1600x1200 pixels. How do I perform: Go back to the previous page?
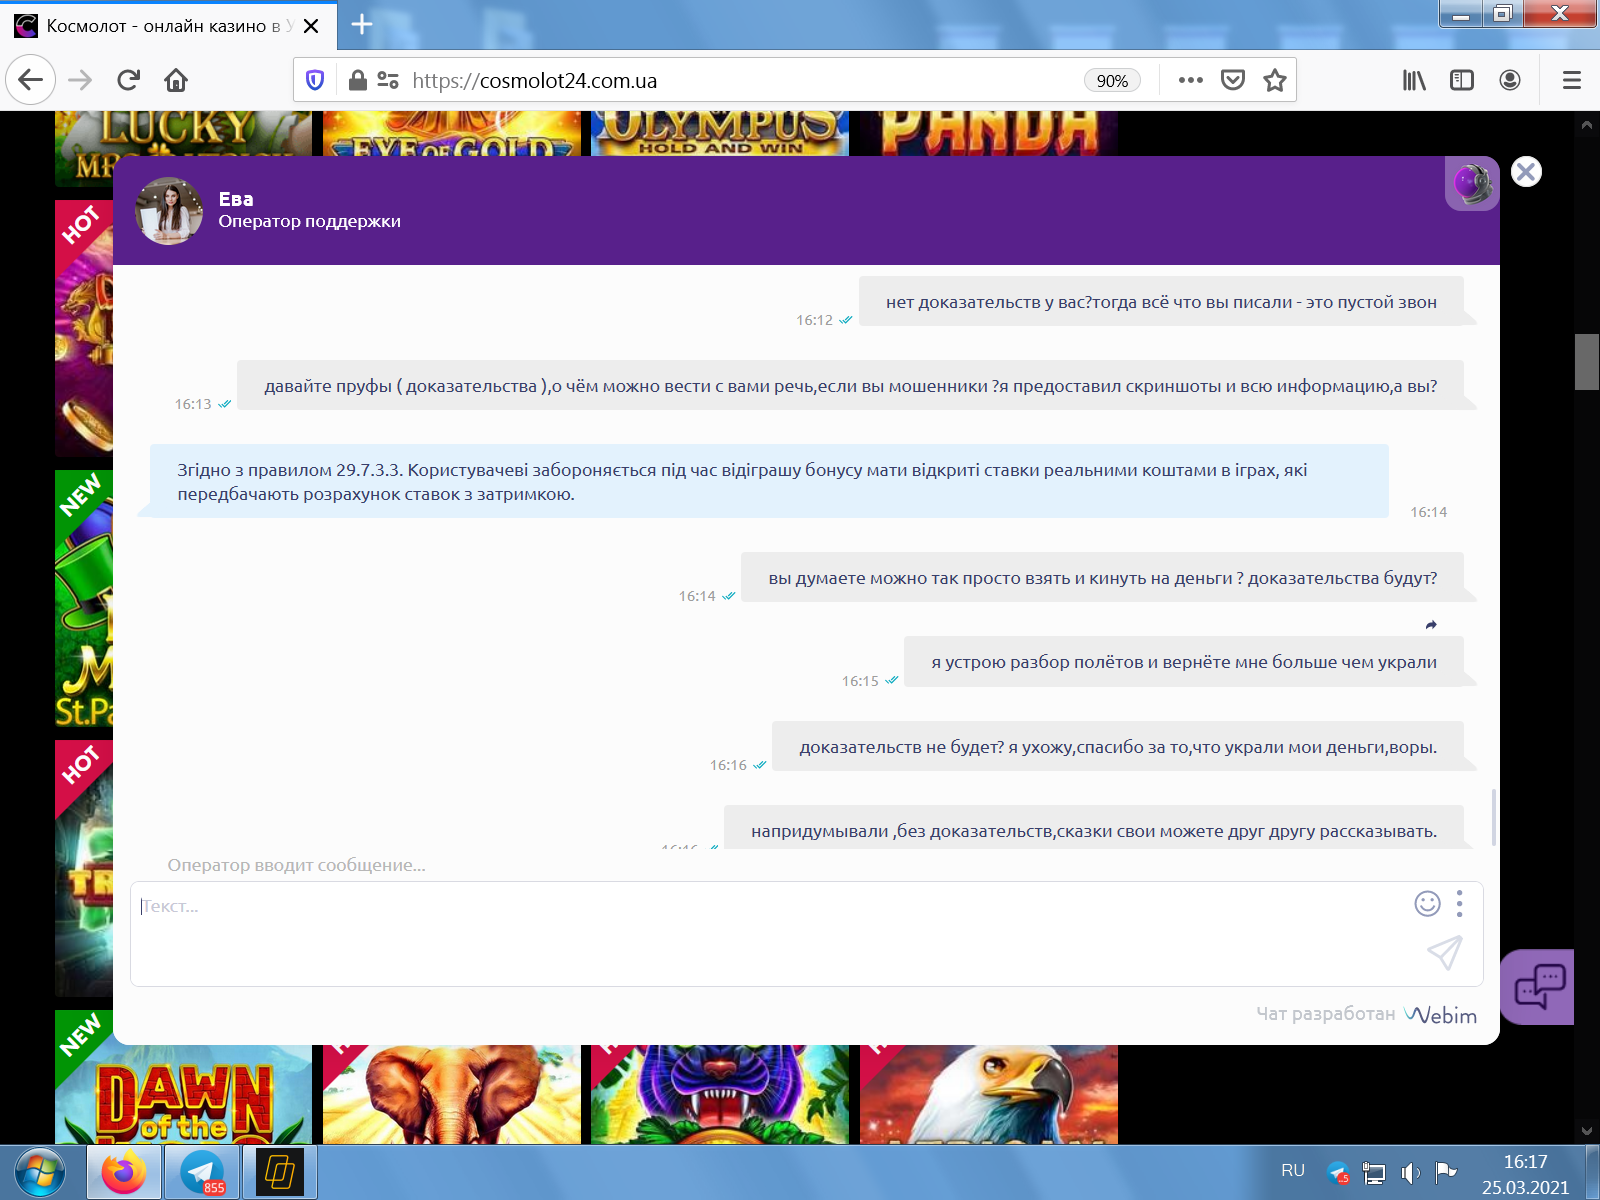[x=31, y=80]
